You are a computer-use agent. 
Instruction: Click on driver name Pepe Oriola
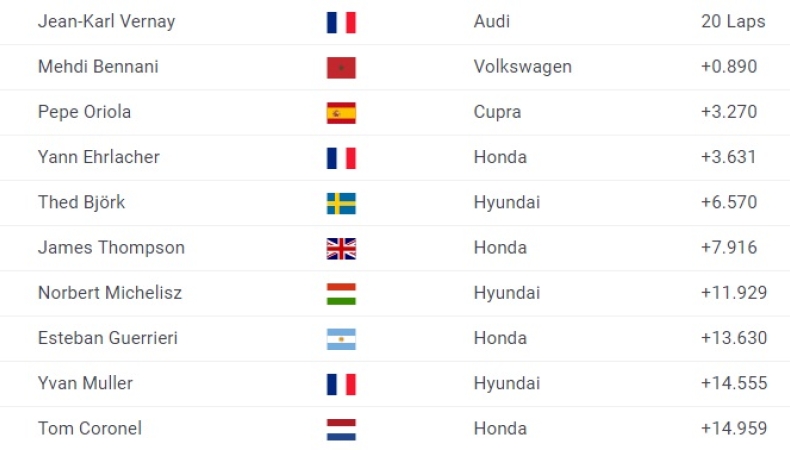click(84, 112)
